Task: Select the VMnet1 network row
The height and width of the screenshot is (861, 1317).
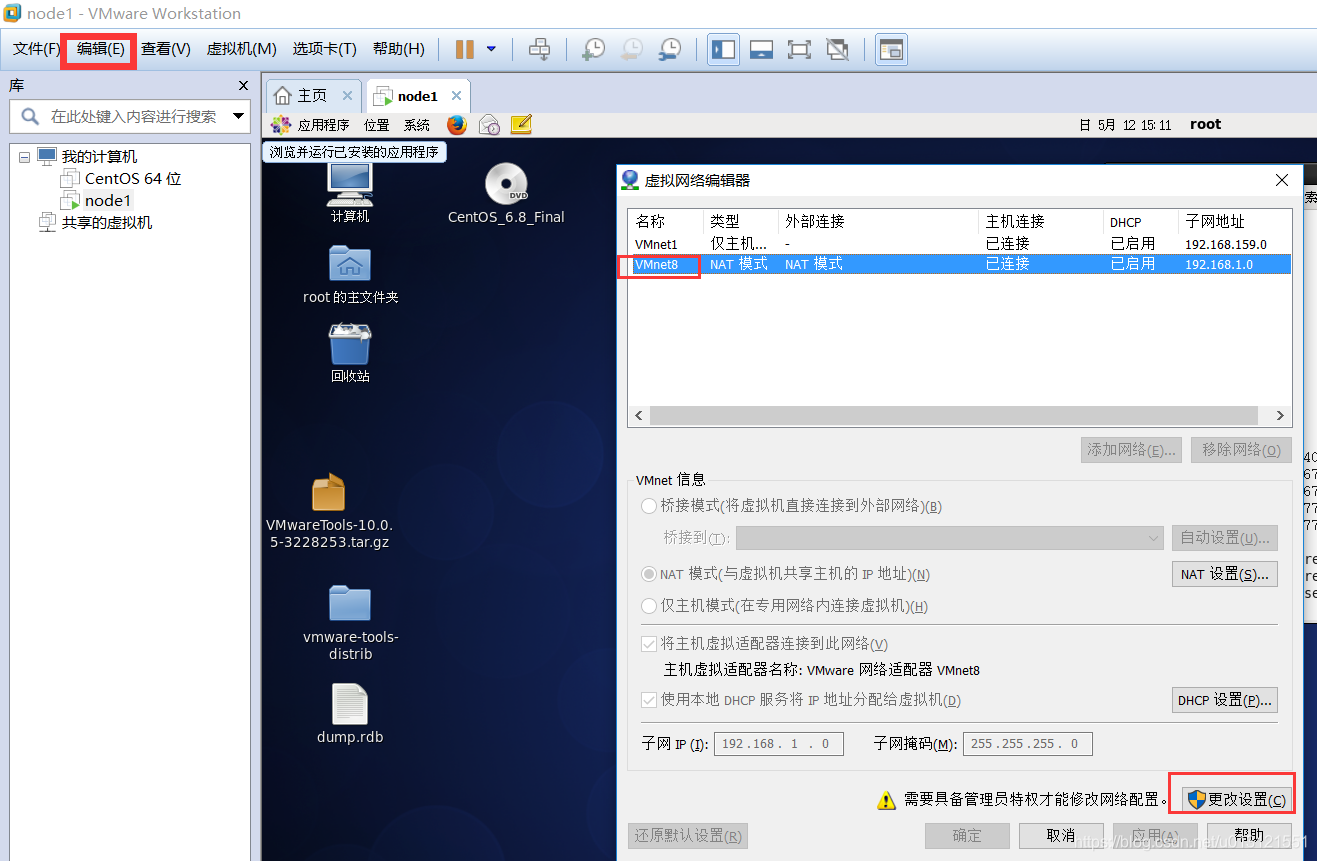Action: coord(960,243)
